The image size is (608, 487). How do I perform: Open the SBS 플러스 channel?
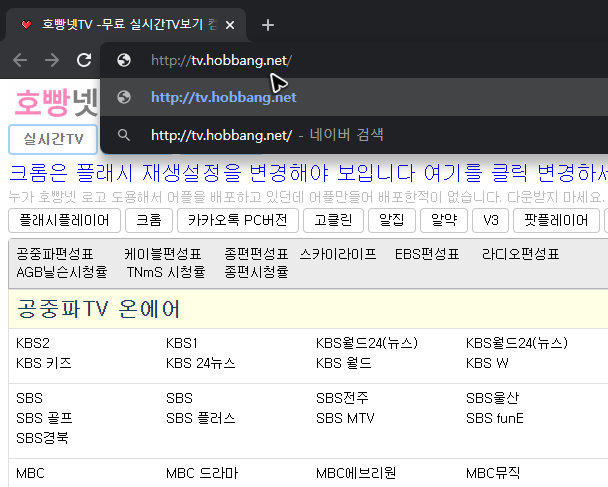click(200, 418)
